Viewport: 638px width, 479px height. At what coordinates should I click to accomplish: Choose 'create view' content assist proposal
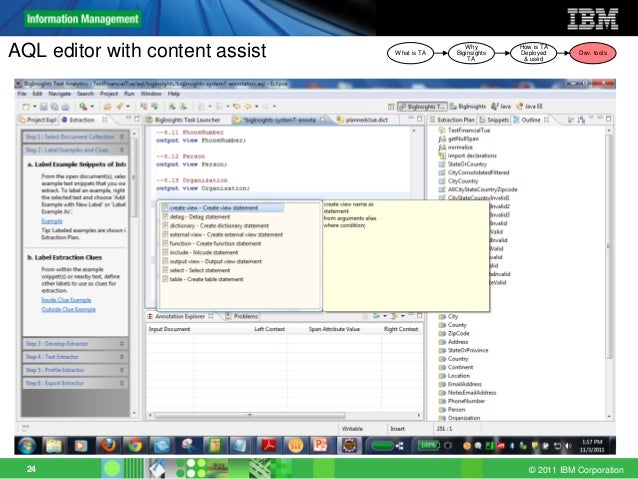[x=222, y=208]
